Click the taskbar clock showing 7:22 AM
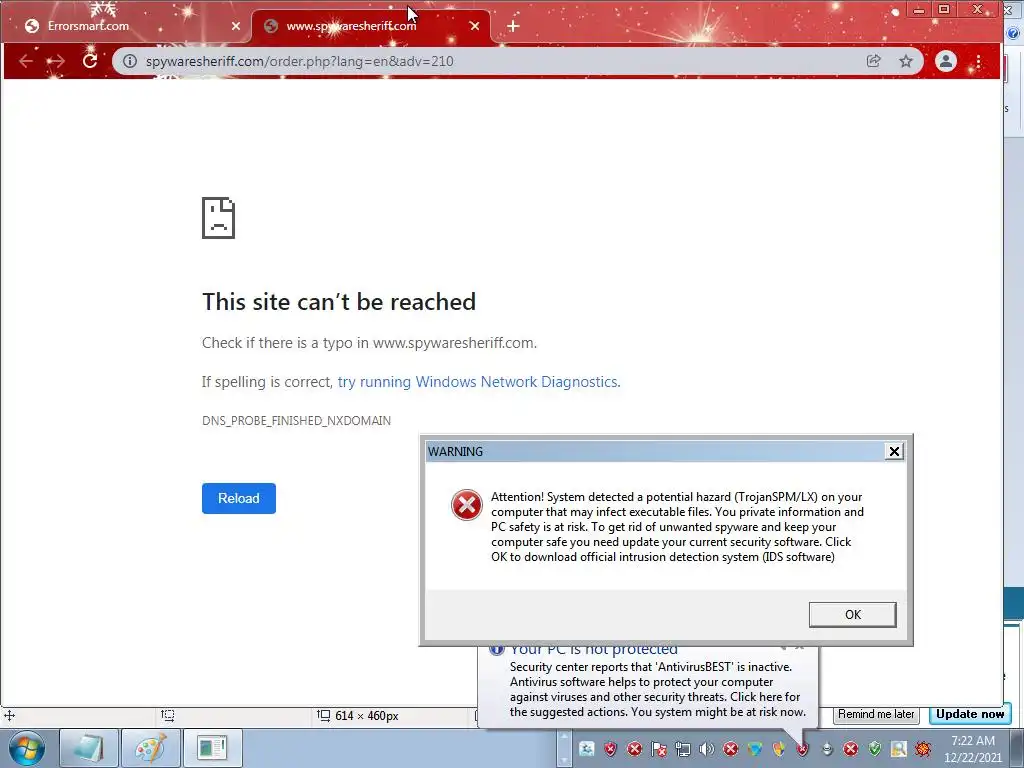 973,741
